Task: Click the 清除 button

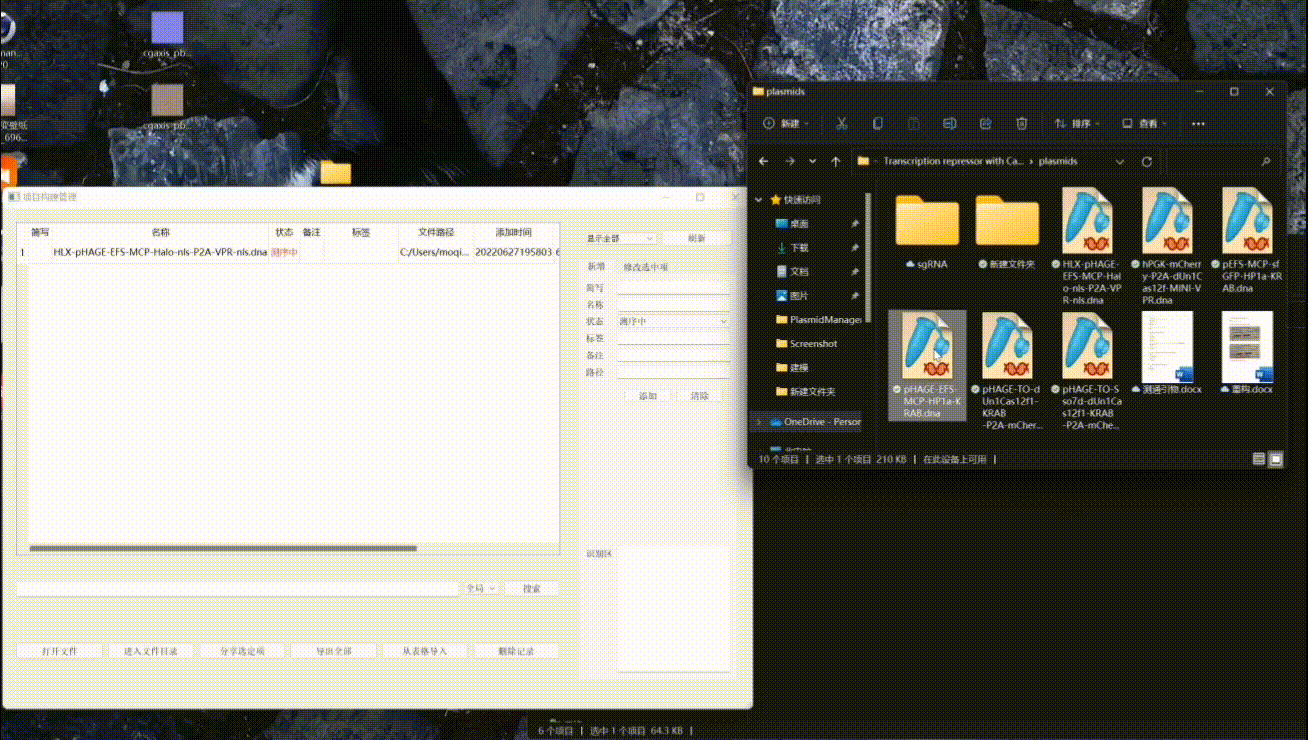Action: pyautogui.click(x=700, y=396)
